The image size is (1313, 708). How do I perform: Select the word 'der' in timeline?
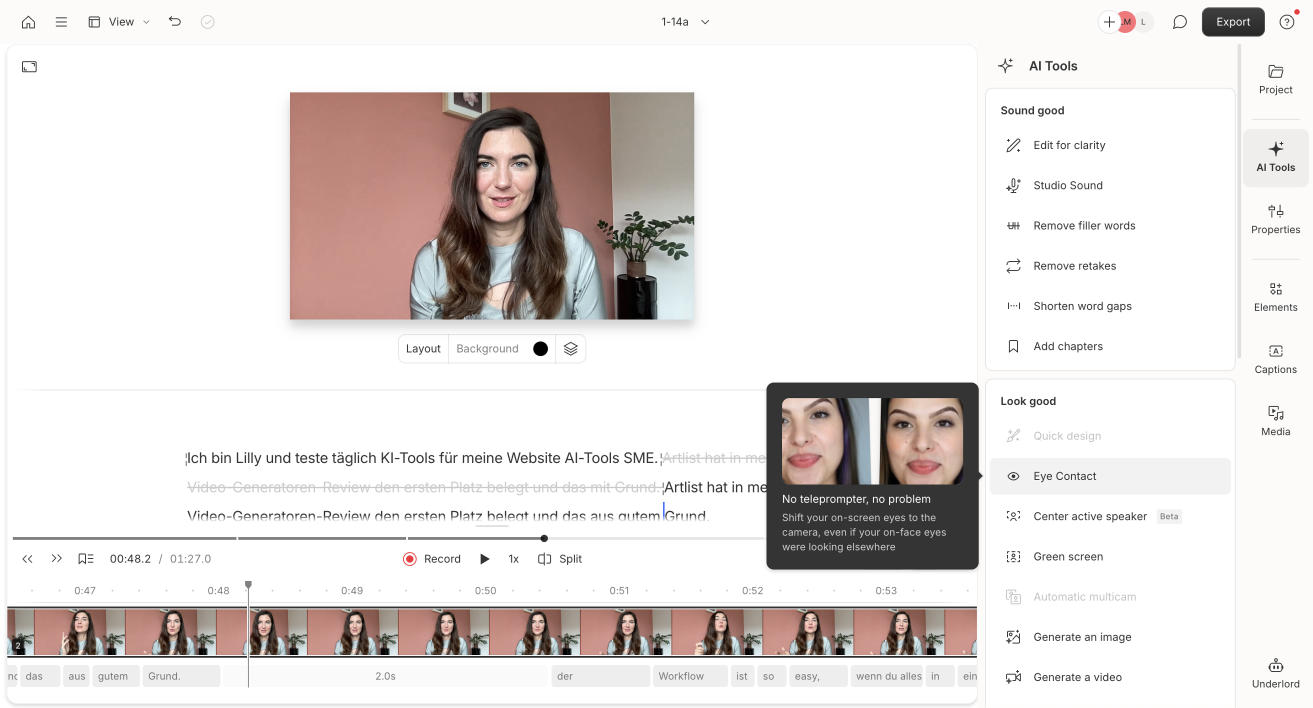tap(600, 676)
